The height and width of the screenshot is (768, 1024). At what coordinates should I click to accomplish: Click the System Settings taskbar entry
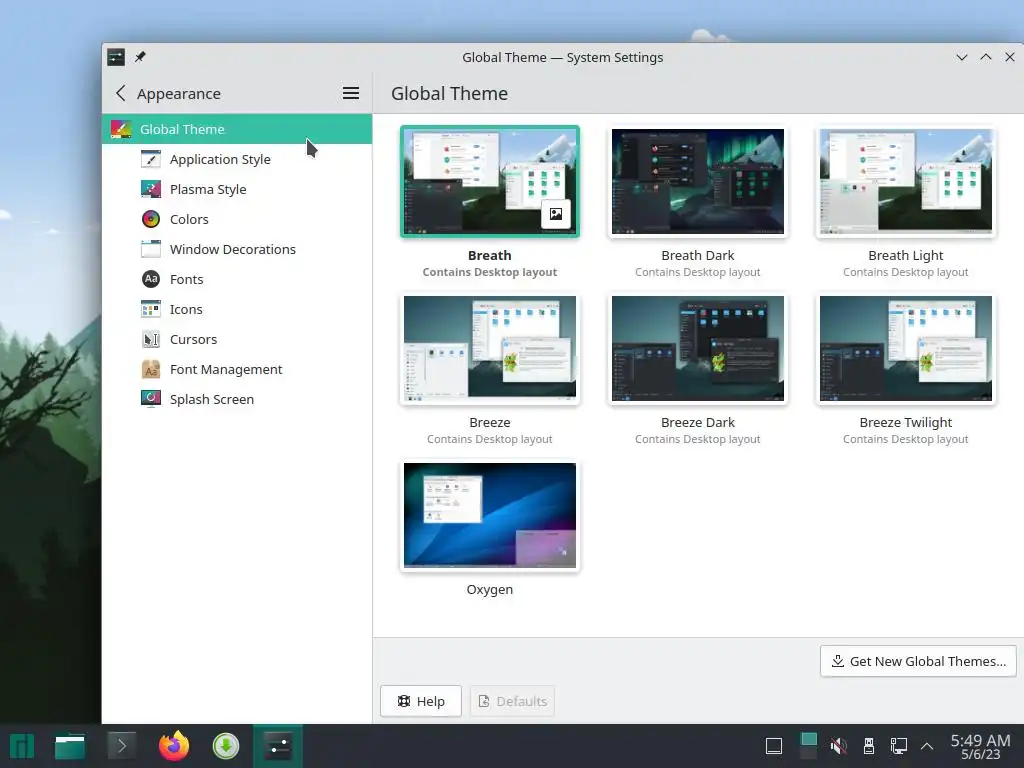[278, 746]
